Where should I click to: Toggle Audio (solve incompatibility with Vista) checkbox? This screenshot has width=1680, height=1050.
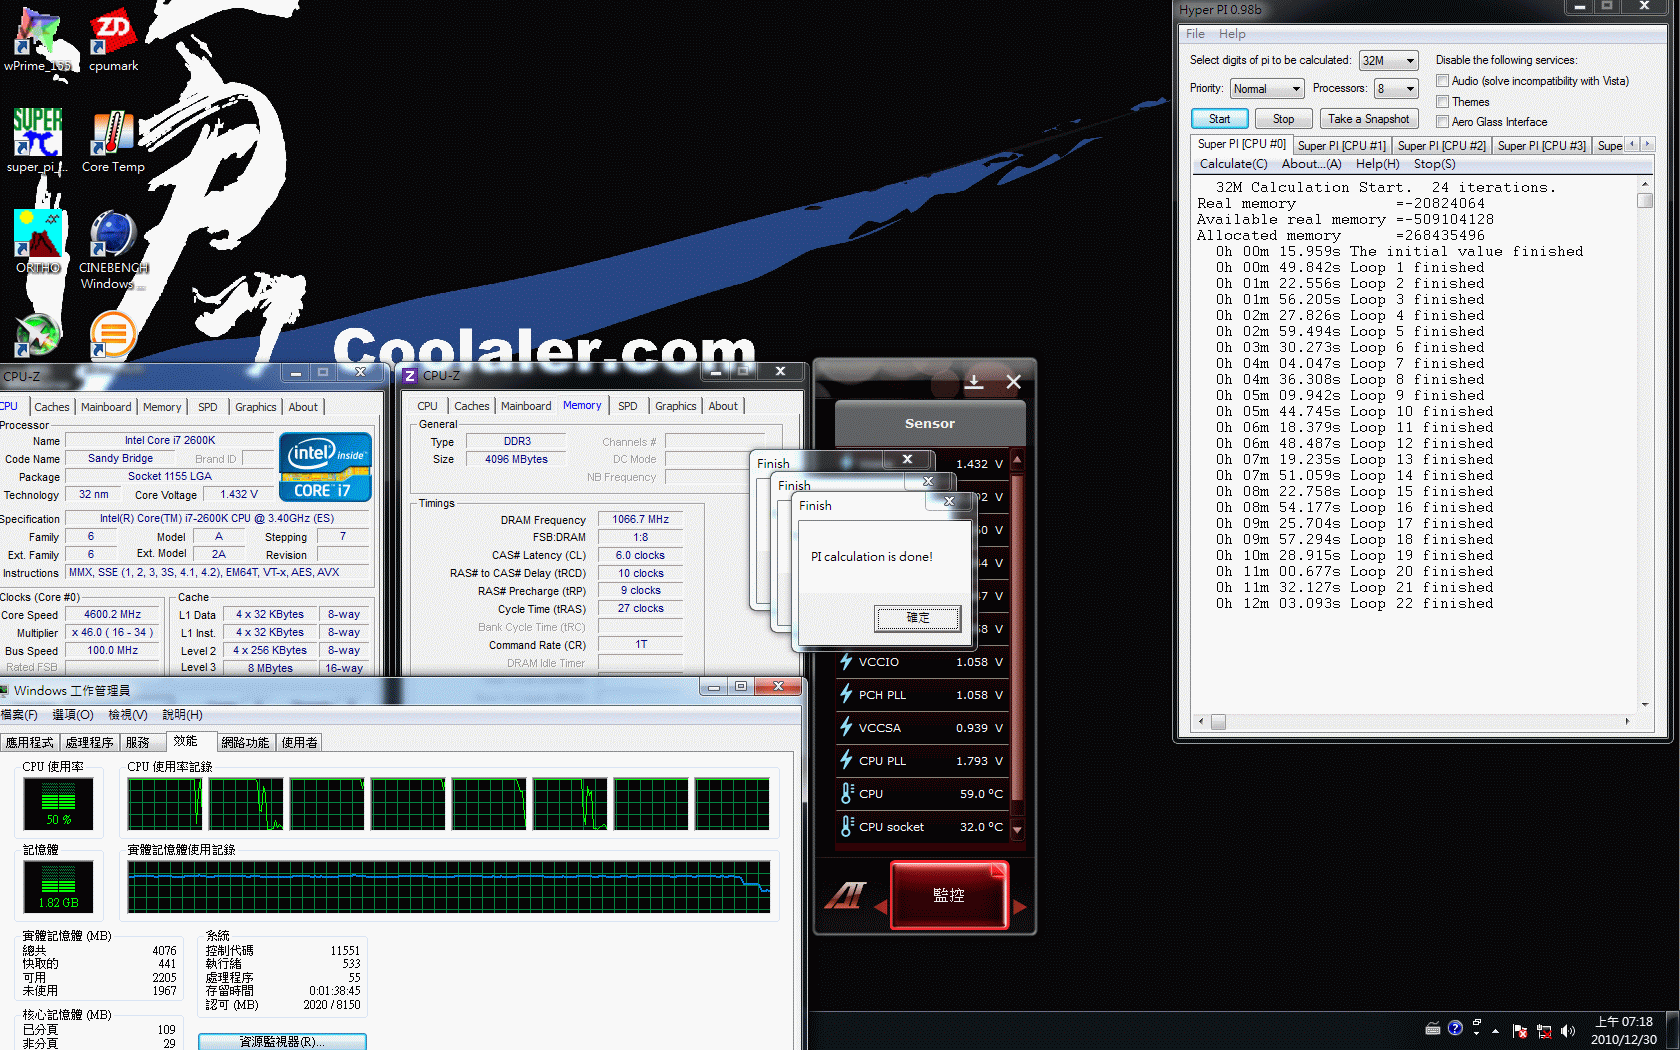(x=1442, y=81)
